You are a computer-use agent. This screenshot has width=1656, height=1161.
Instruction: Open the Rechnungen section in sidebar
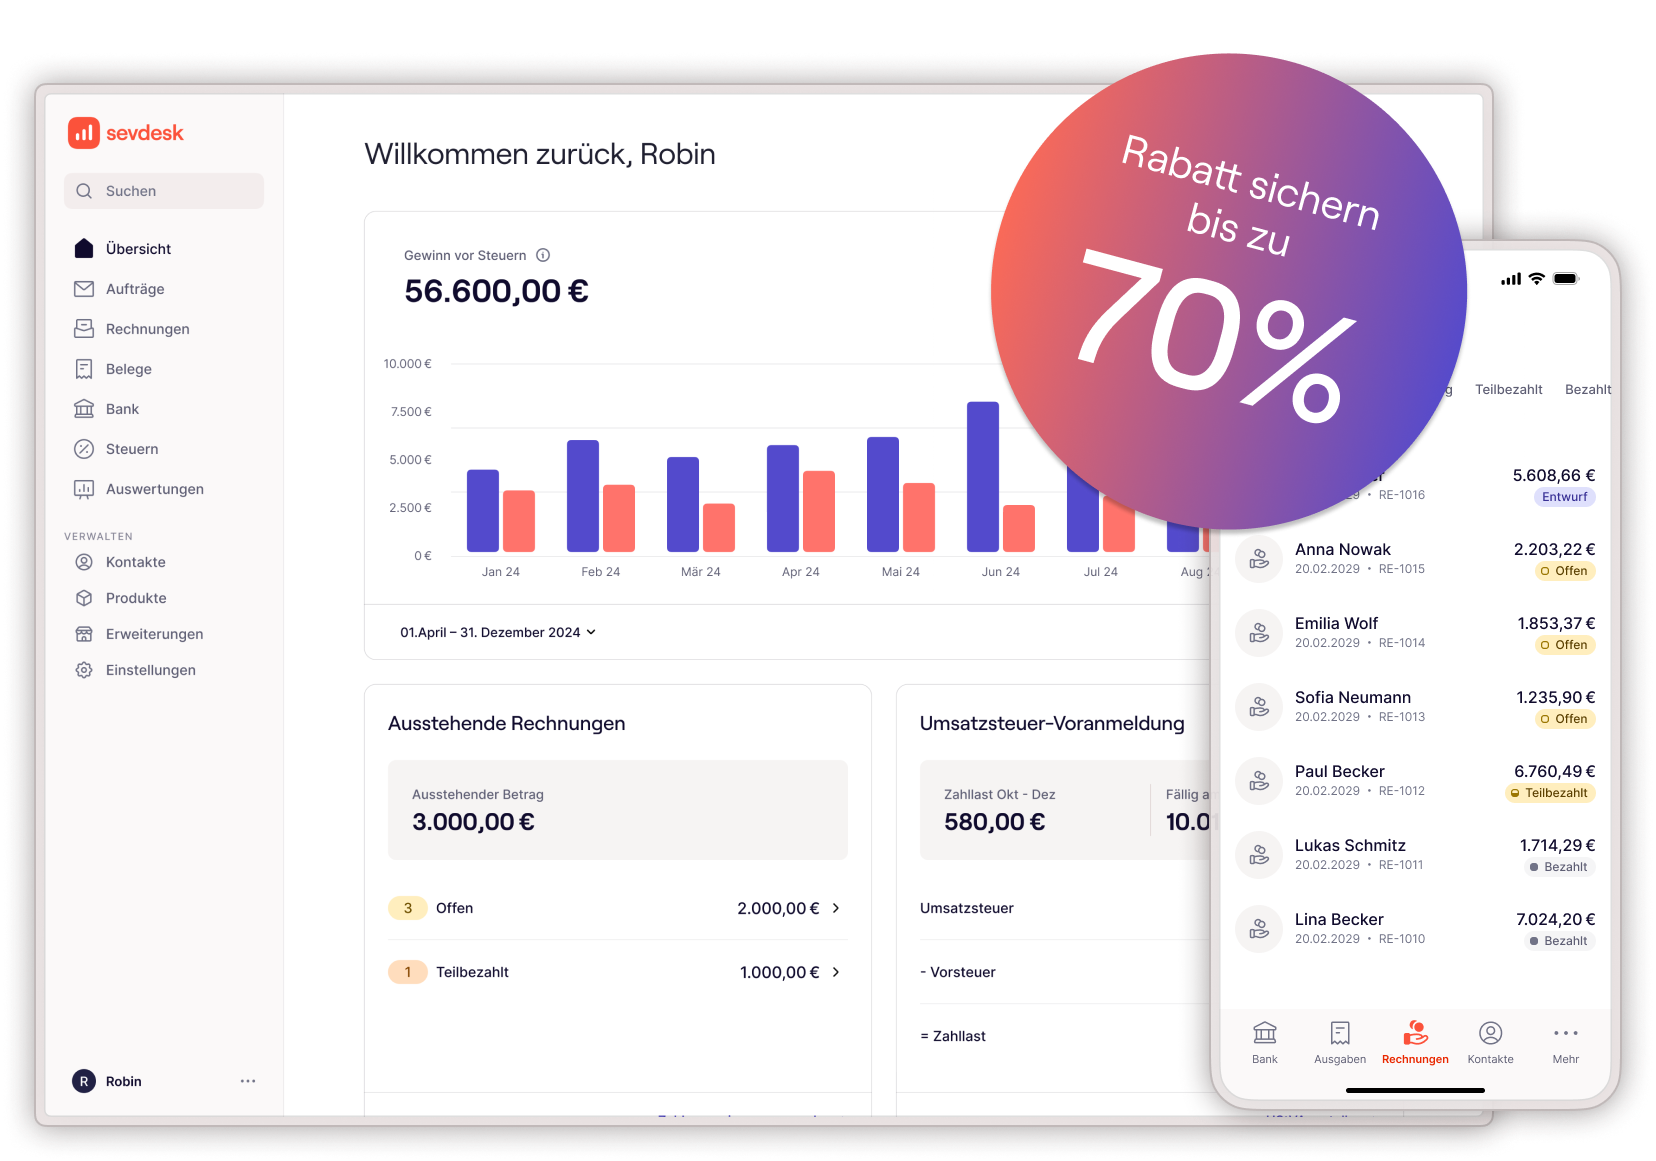click(x=147, y=328)
